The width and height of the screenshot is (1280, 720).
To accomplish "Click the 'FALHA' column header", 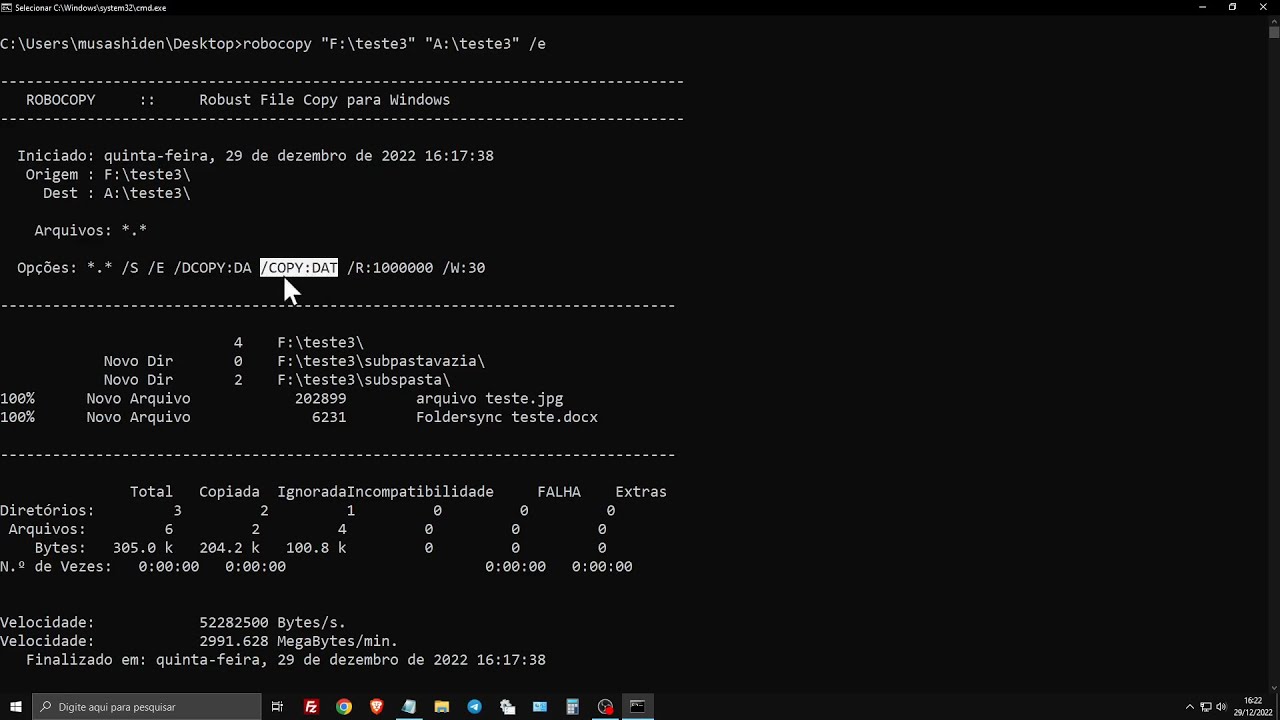I will 559,492.
